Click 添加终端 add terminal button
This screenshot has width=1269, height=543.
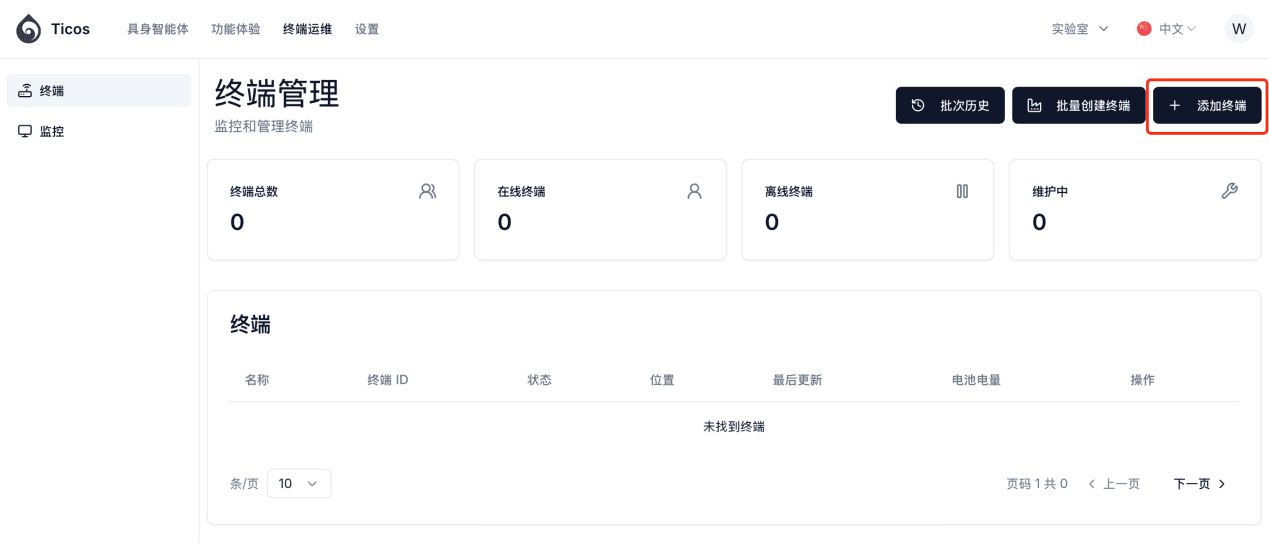[1207, 105]
